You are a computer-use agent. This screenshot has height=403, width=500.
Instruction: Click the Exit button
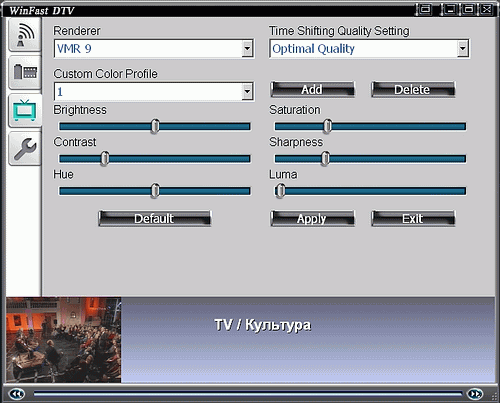point(413,218)
